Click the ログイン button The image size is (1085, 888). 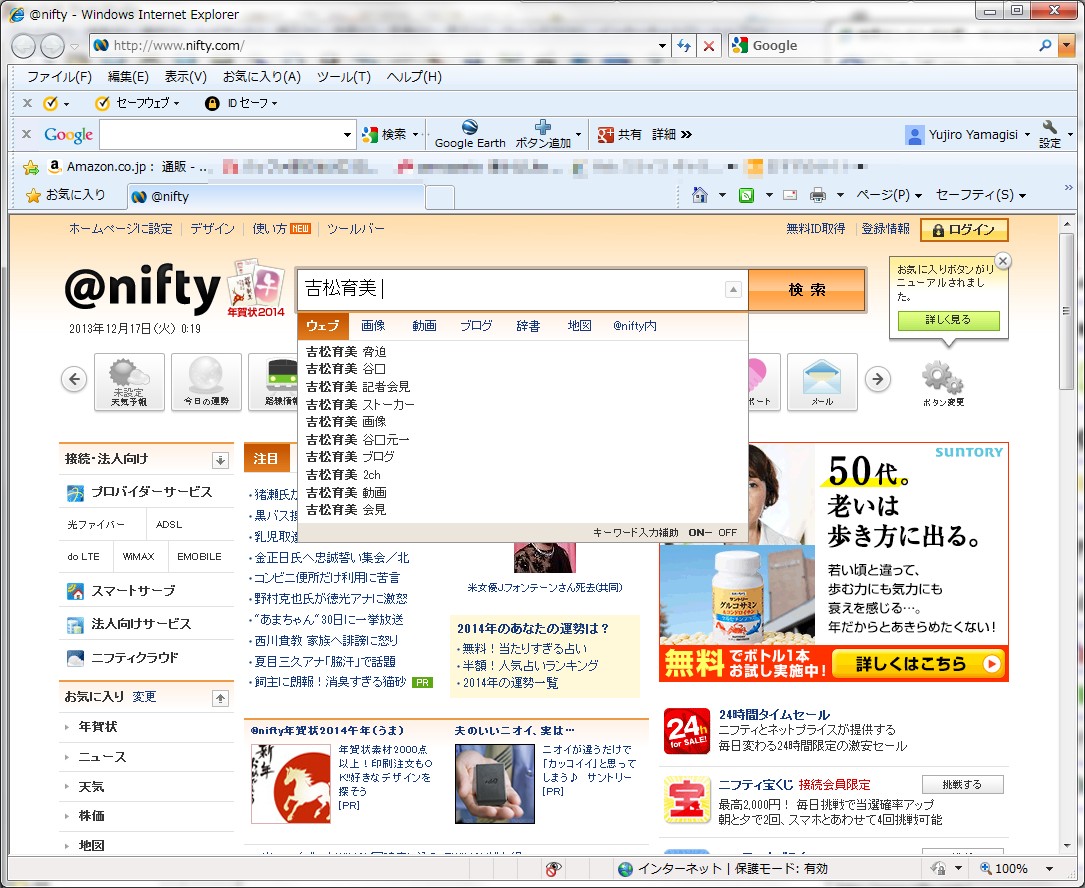tap(964, 230)
